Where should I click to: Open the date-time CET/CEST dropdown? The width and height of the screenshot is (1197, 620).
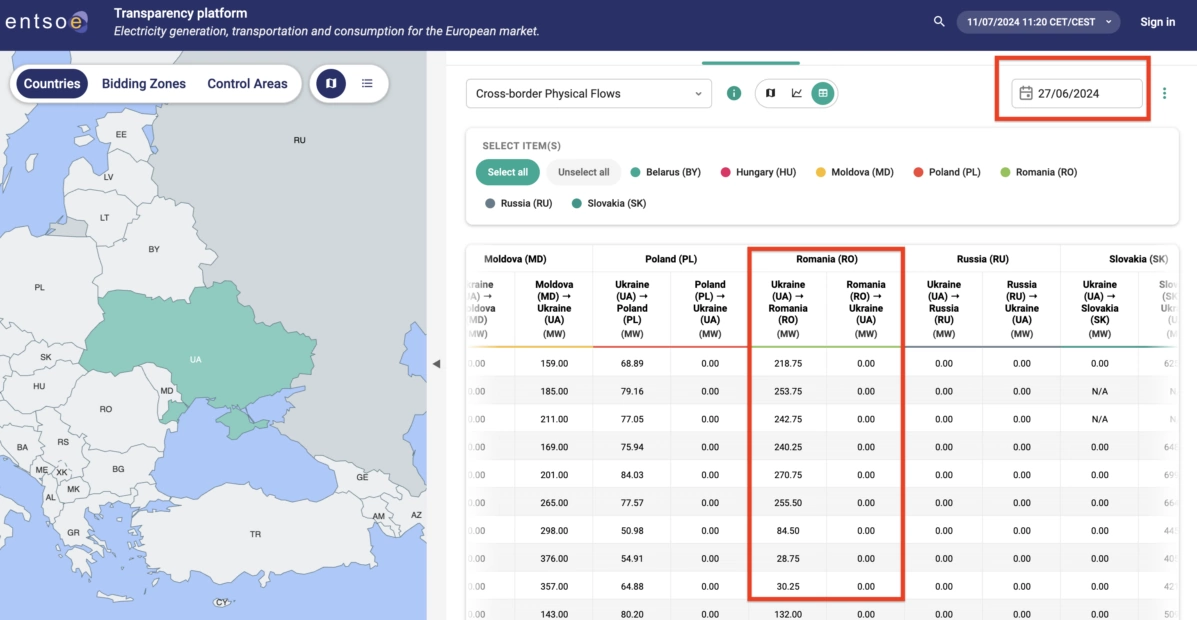coord(1038,21)
